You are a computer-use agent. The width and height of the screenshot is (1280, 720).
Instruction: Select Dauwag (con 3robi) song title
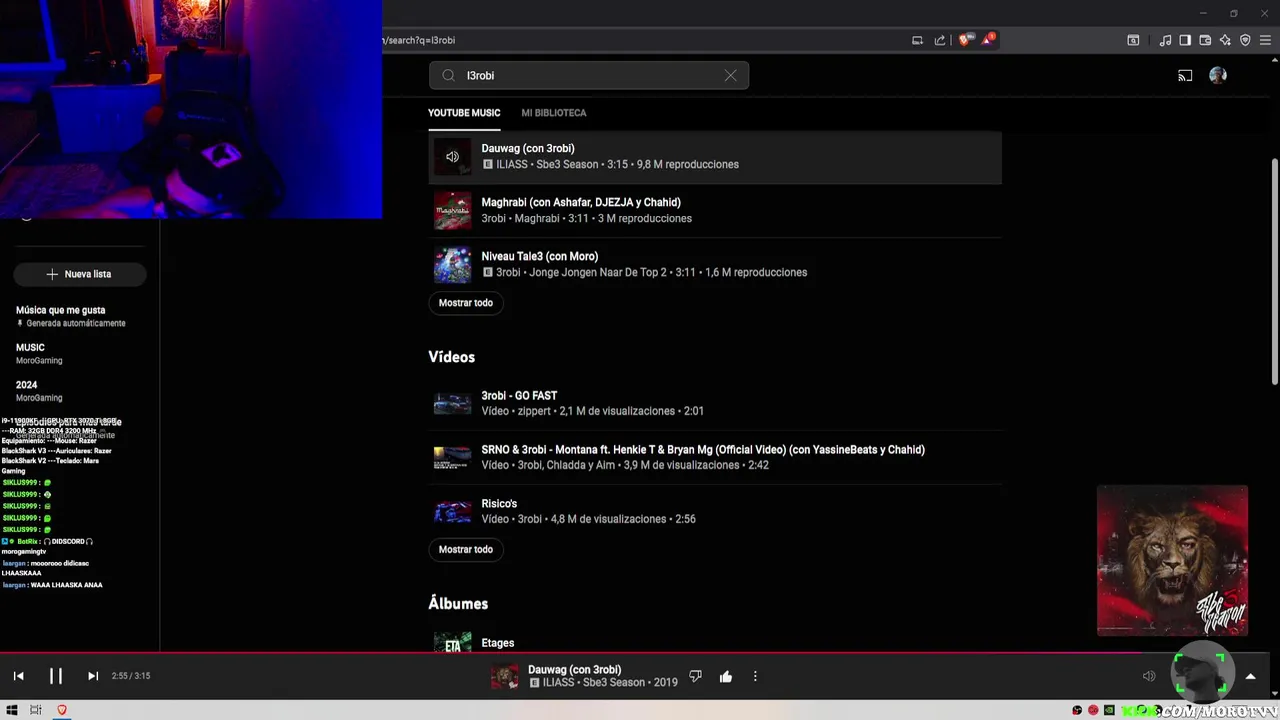(x=528, y=148)
